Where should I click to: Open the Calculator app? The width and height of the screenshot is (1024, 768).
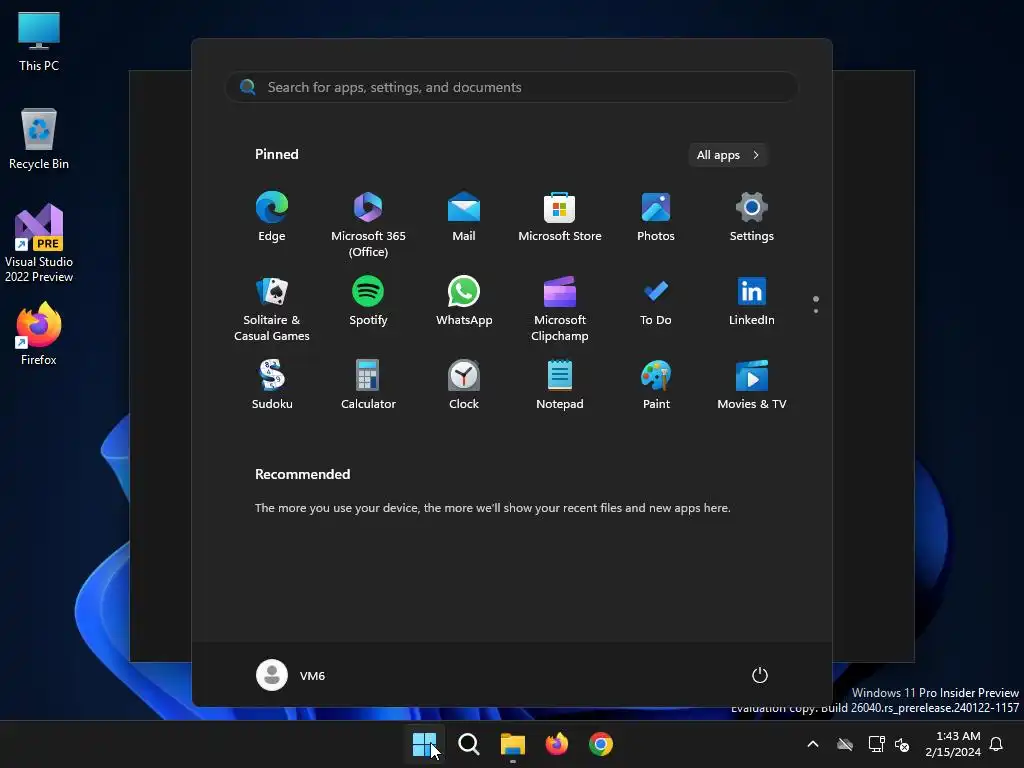368,385
